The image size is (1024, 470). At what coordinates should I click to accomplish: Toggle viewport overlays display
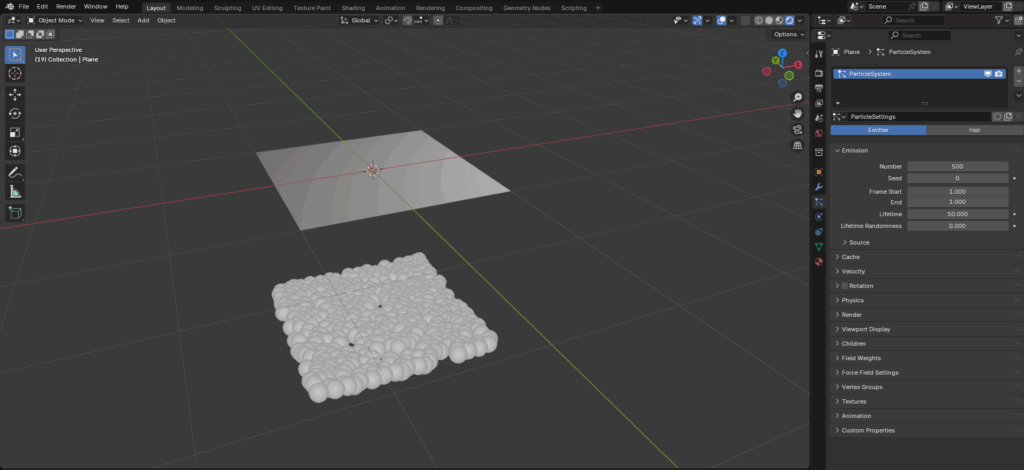721,20
